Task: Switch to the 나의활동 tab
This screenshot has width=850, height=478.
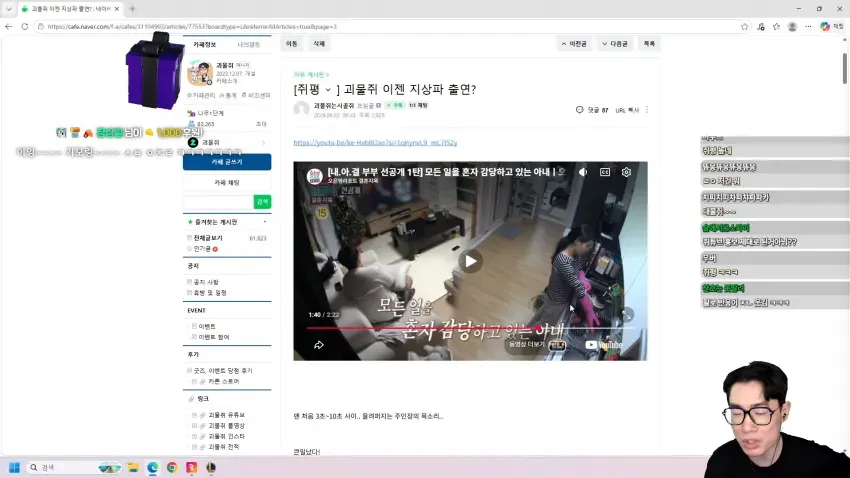Action: 249,44
